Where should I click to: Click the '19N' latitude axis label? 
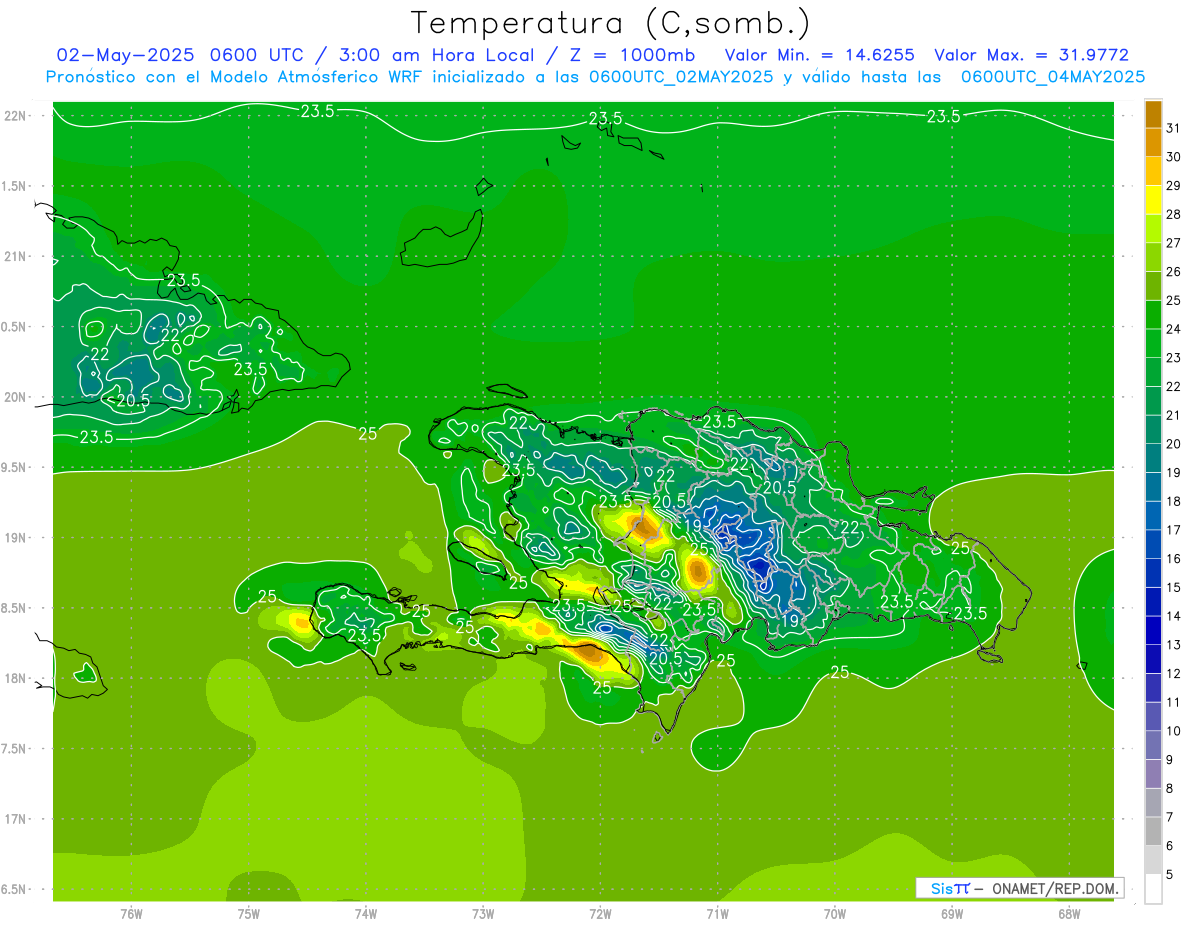tap(16, 538)
